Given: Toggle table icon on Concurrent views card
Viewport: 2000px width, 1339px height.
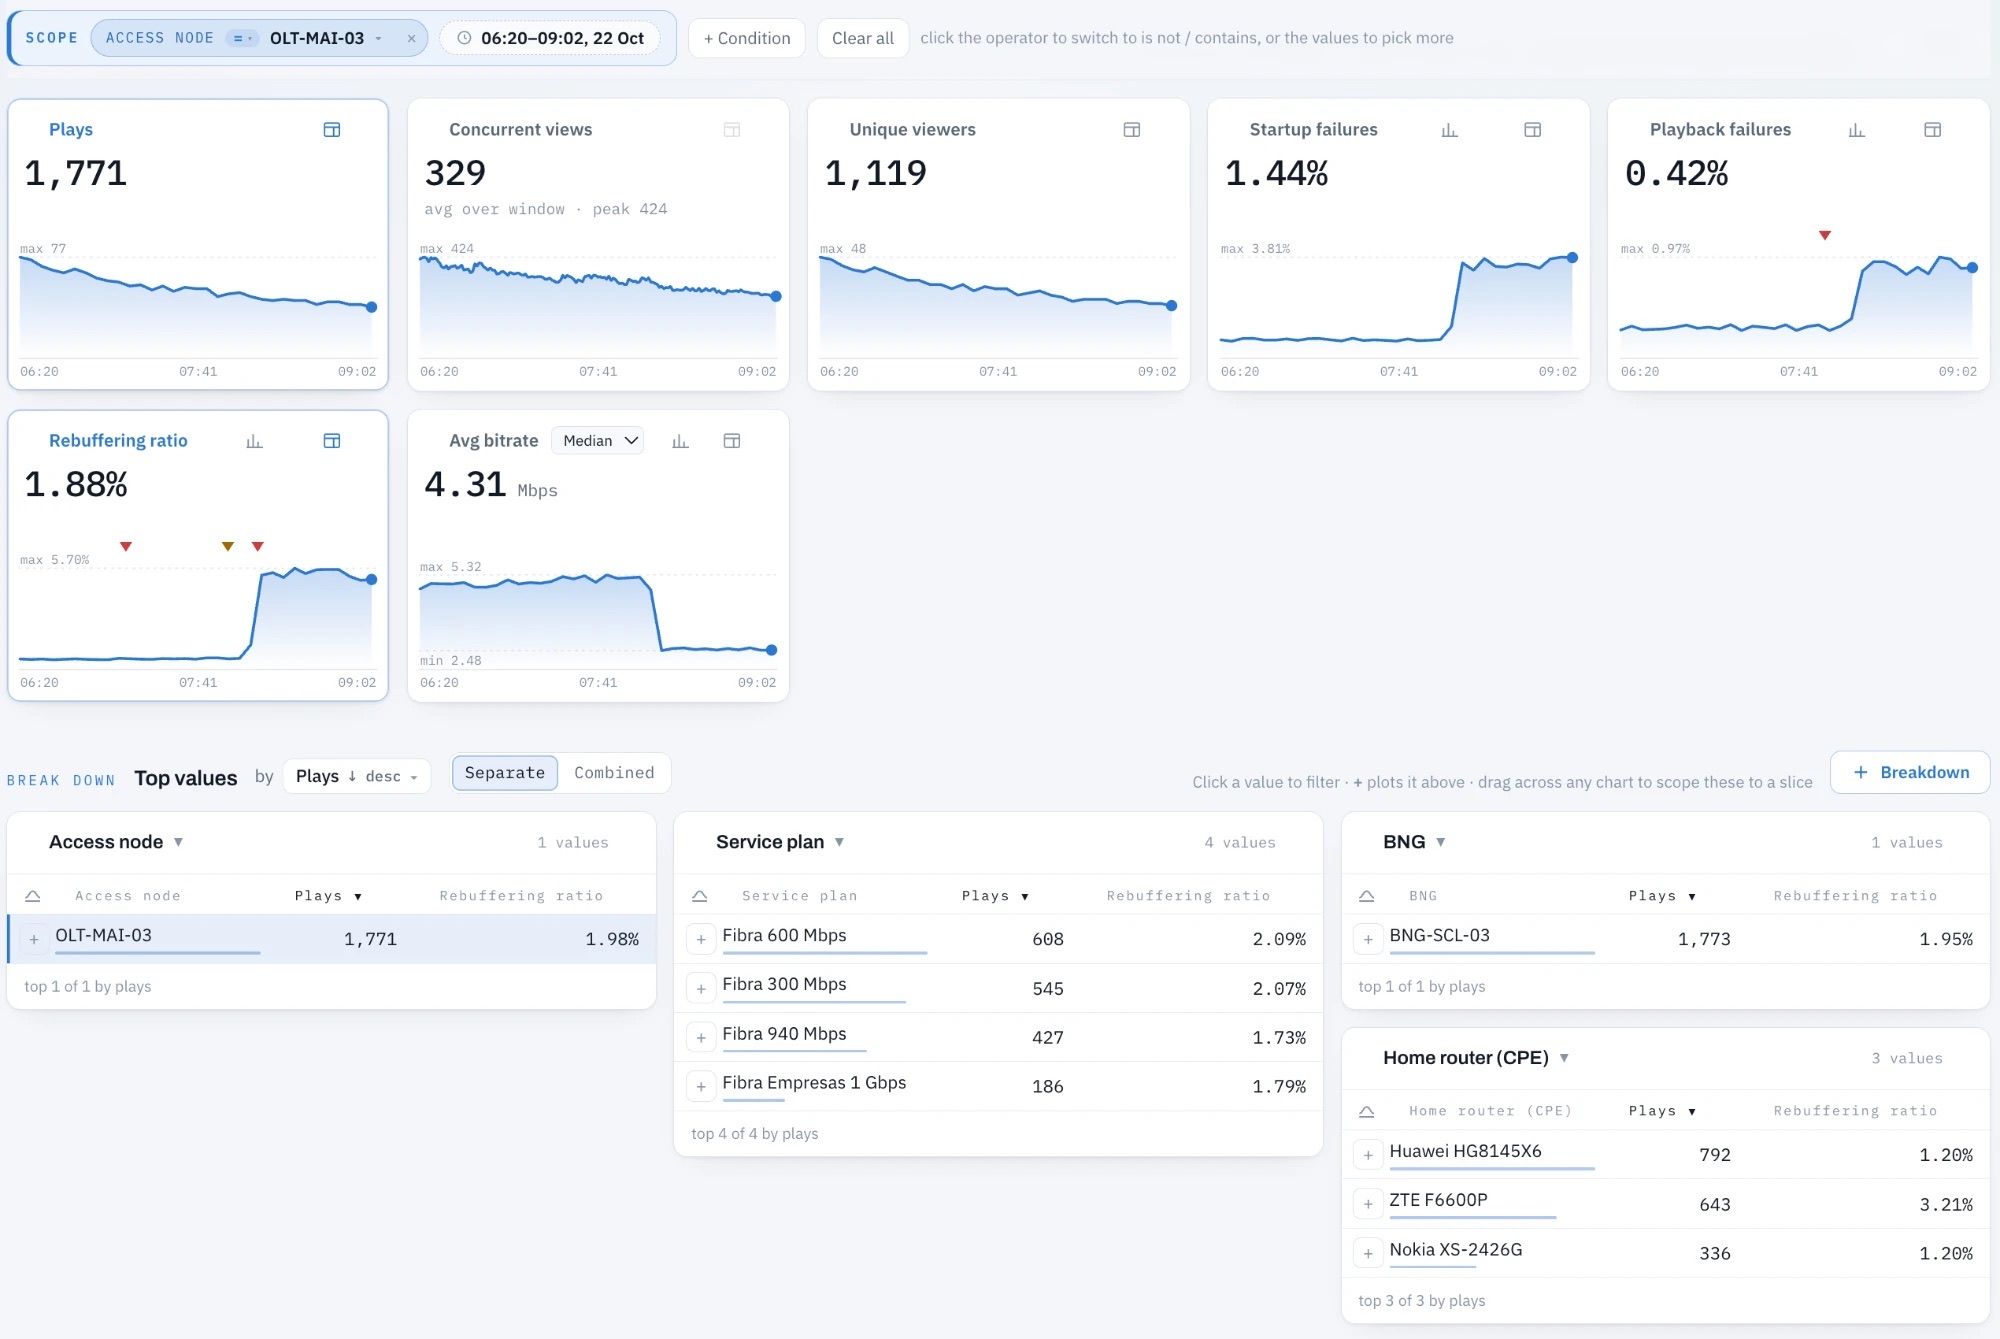Looking at the screenshot, I should click(x=732, y=130).
